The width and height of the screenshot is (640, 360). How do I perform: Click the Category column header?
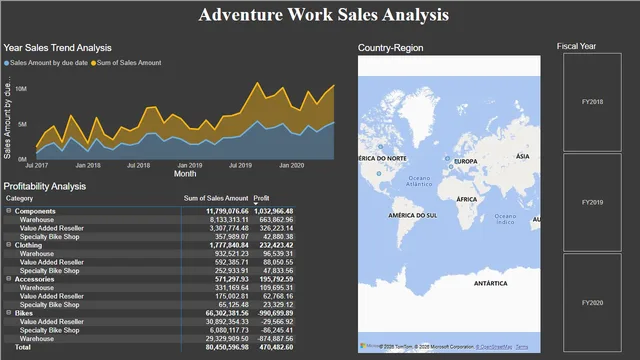pos(19,198)
